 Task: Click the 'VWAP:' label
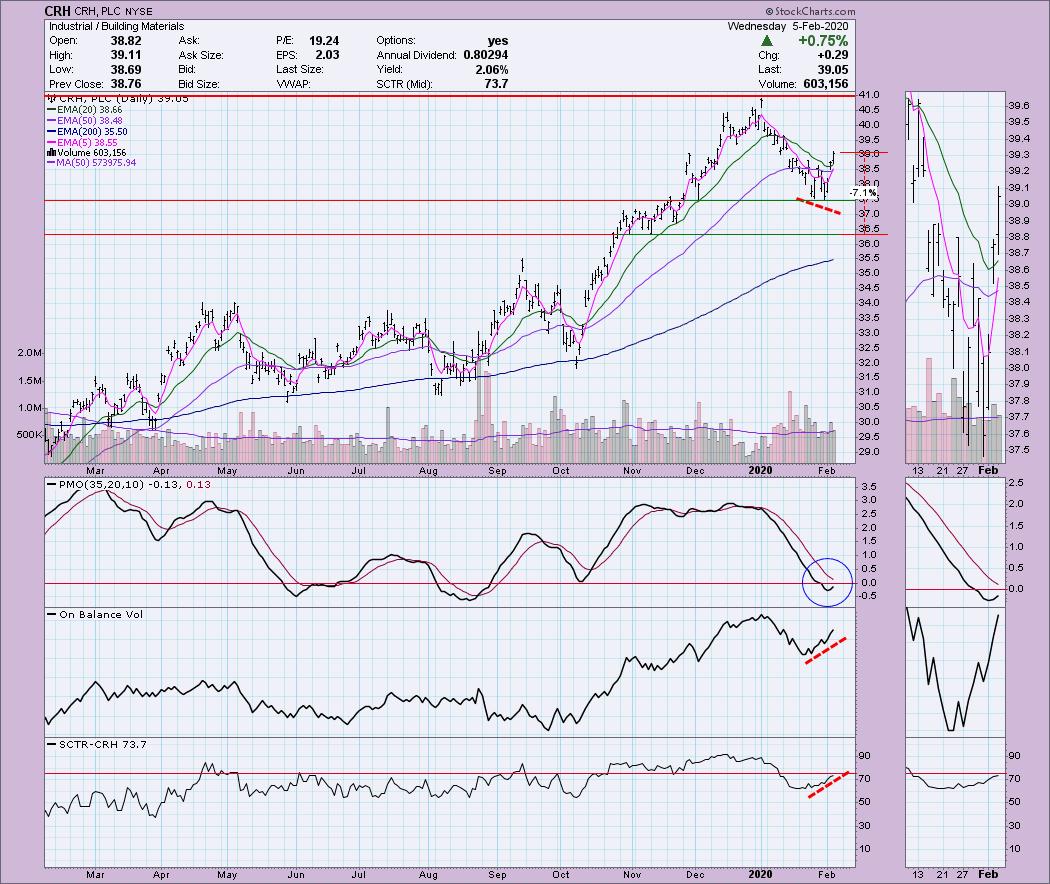293,84
